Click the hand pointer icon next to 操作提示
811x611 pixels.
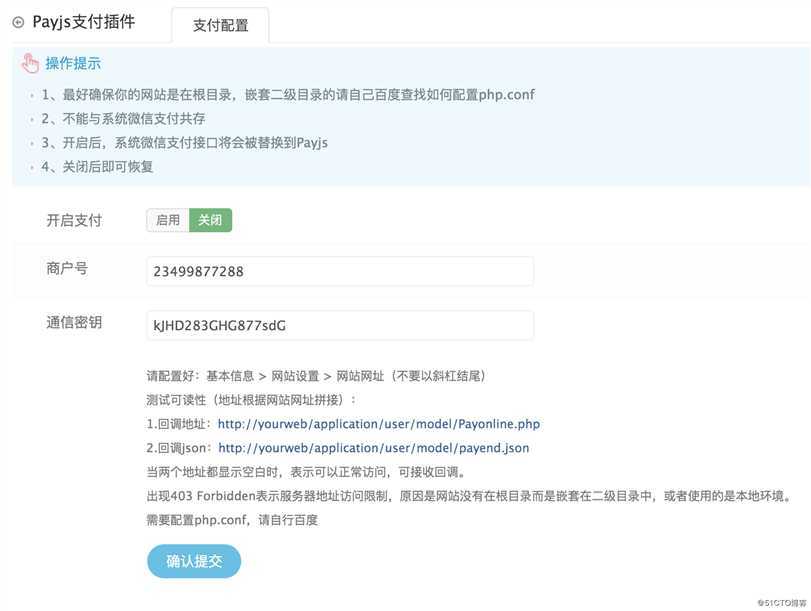[x=30, y=63]
